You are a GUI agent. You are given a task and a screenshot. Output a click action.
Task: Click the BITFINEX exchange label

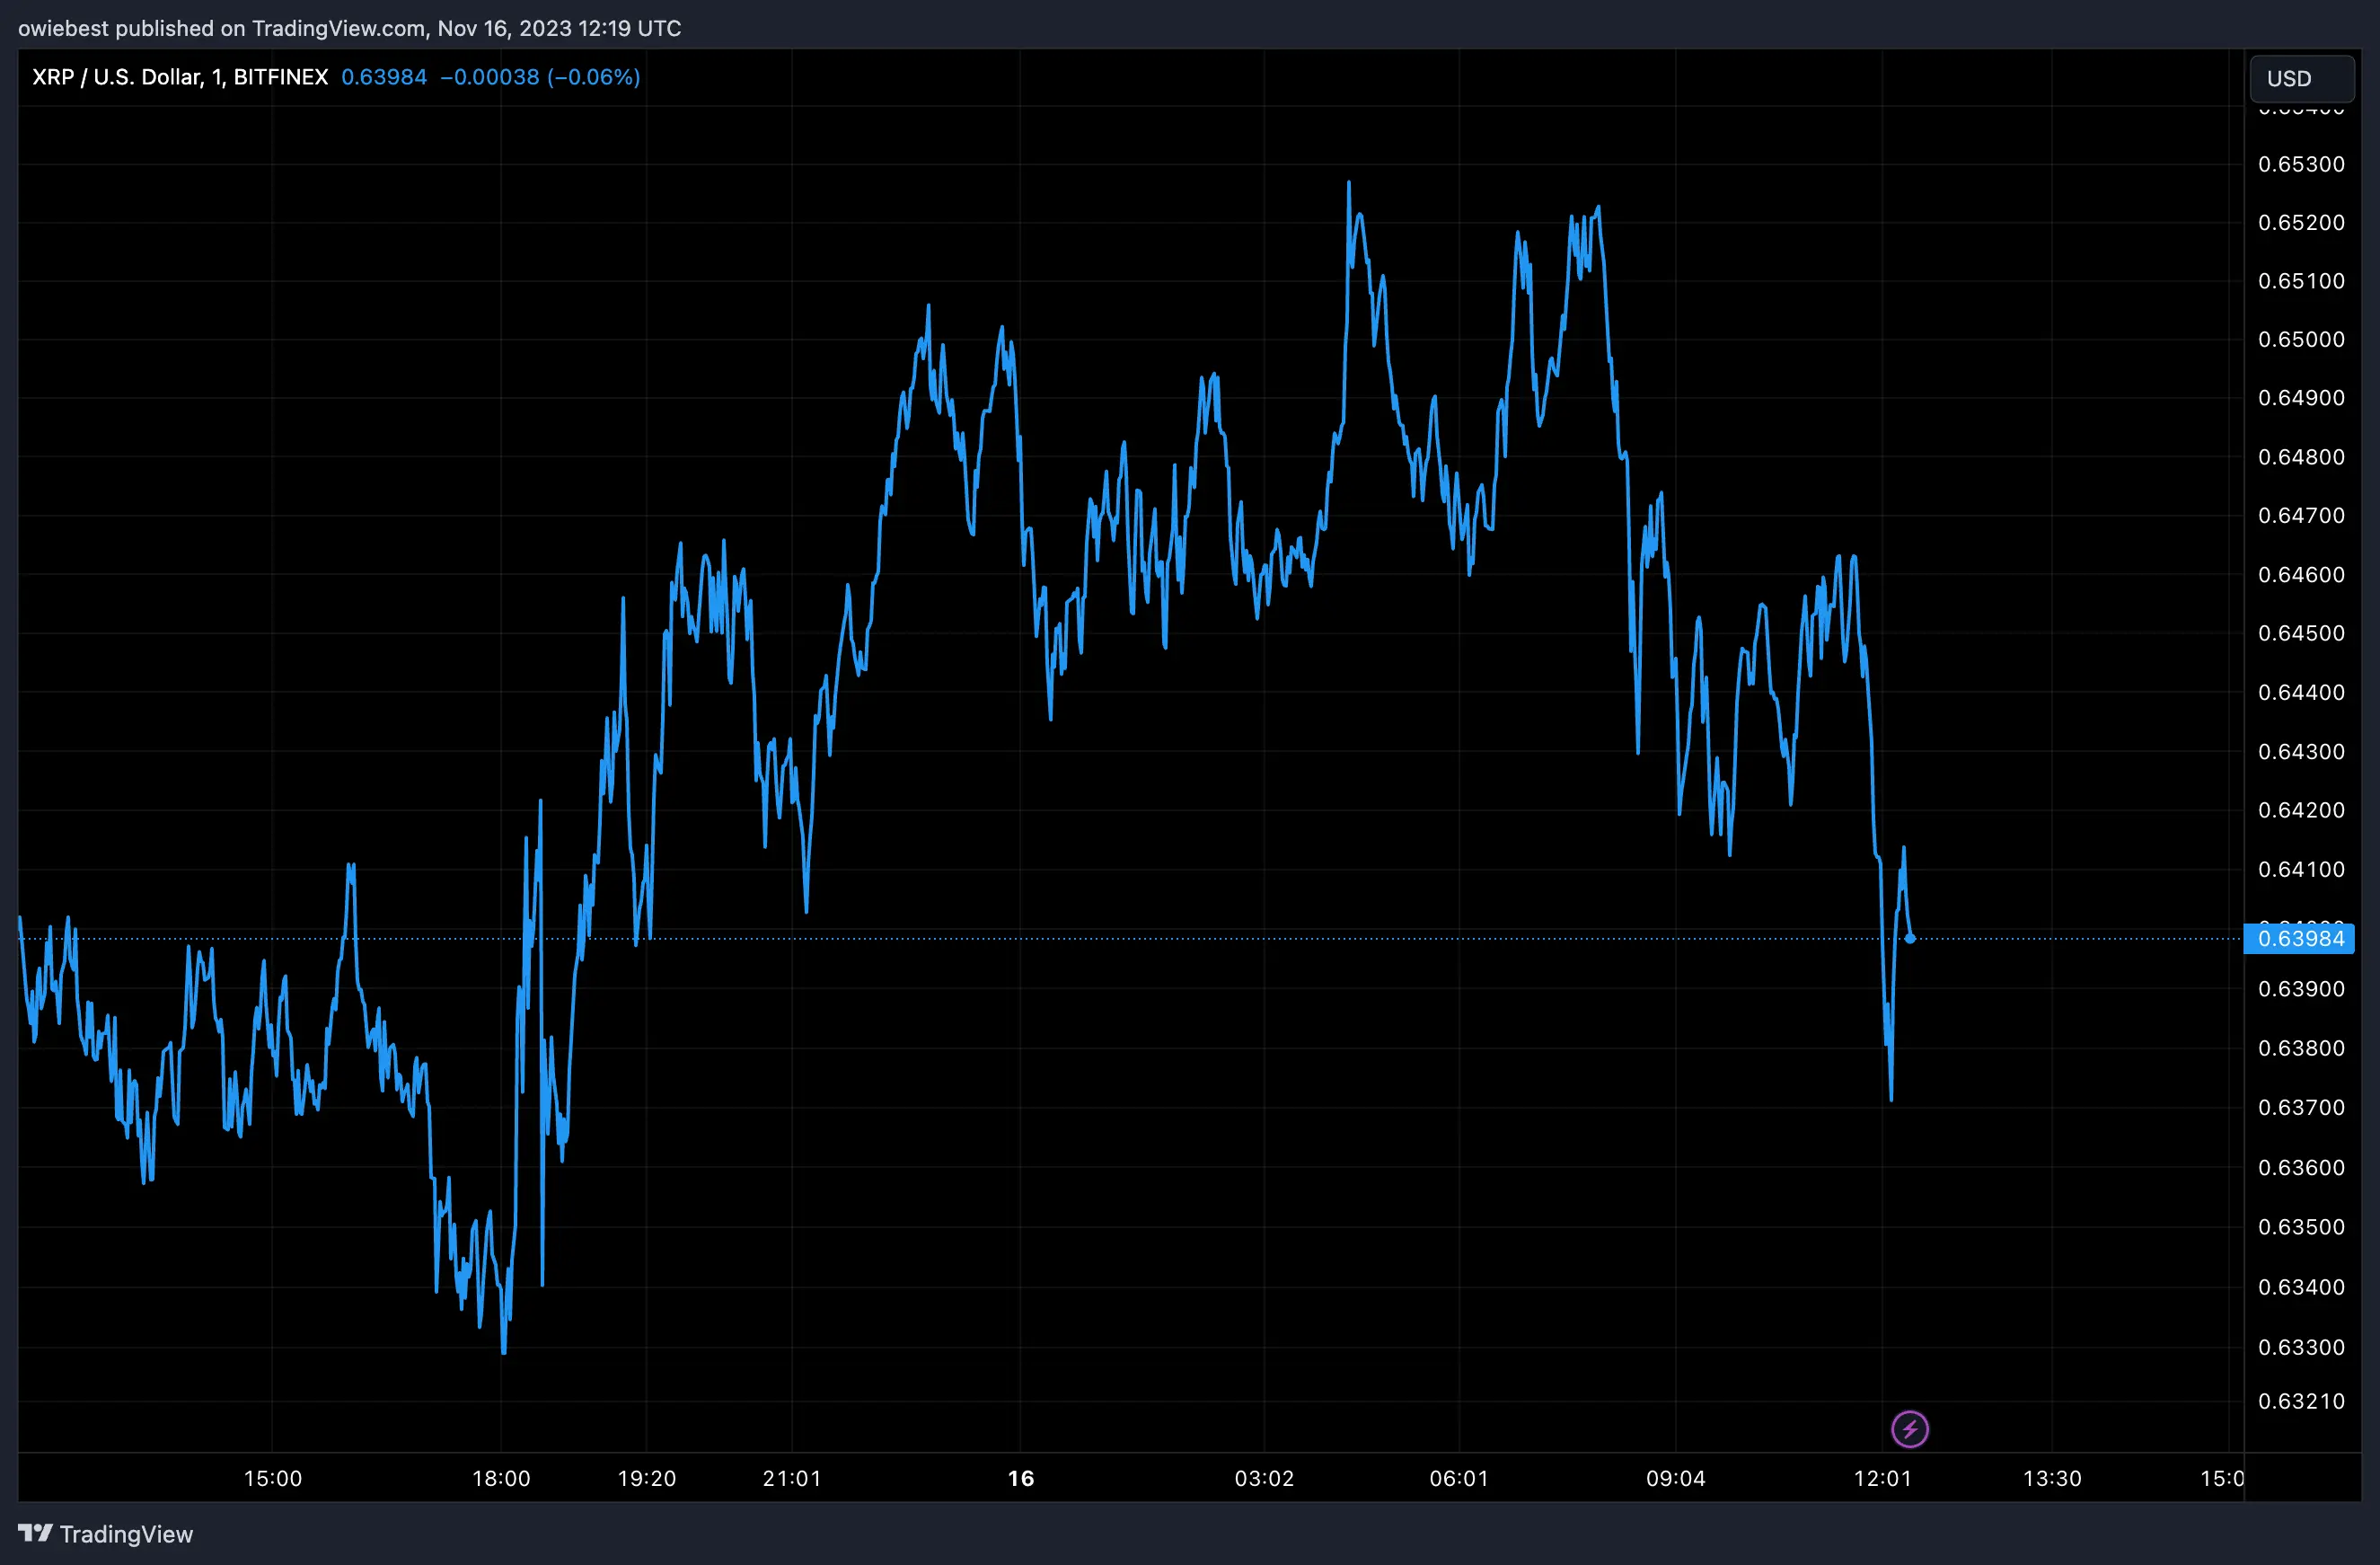click(x=281, y=76)
